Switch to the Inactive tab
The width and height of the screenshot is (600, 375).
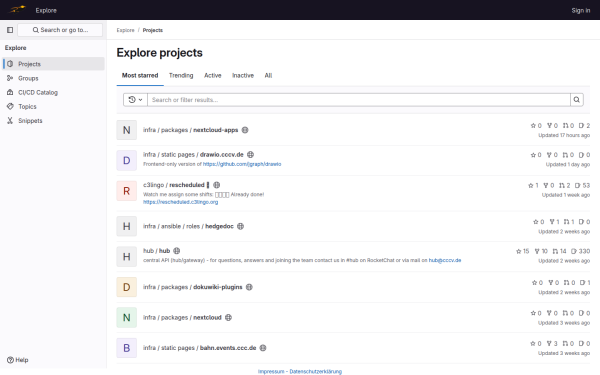click(x=243, y=75)
